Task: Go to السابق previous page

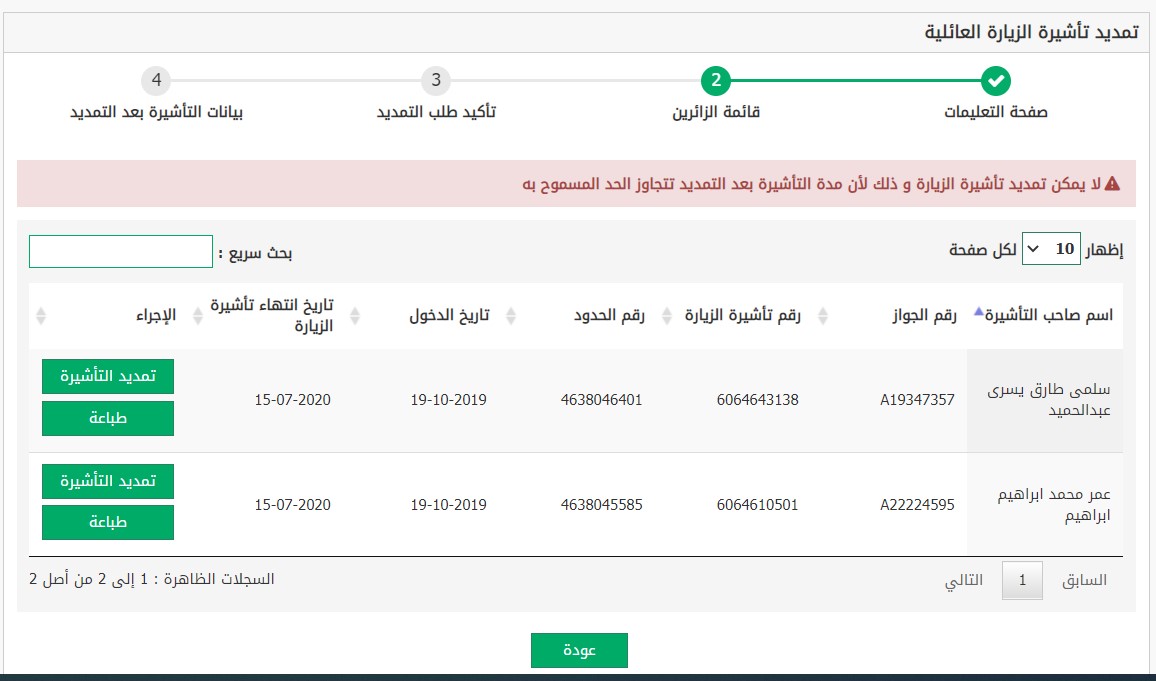Action: coord(1084,580)
